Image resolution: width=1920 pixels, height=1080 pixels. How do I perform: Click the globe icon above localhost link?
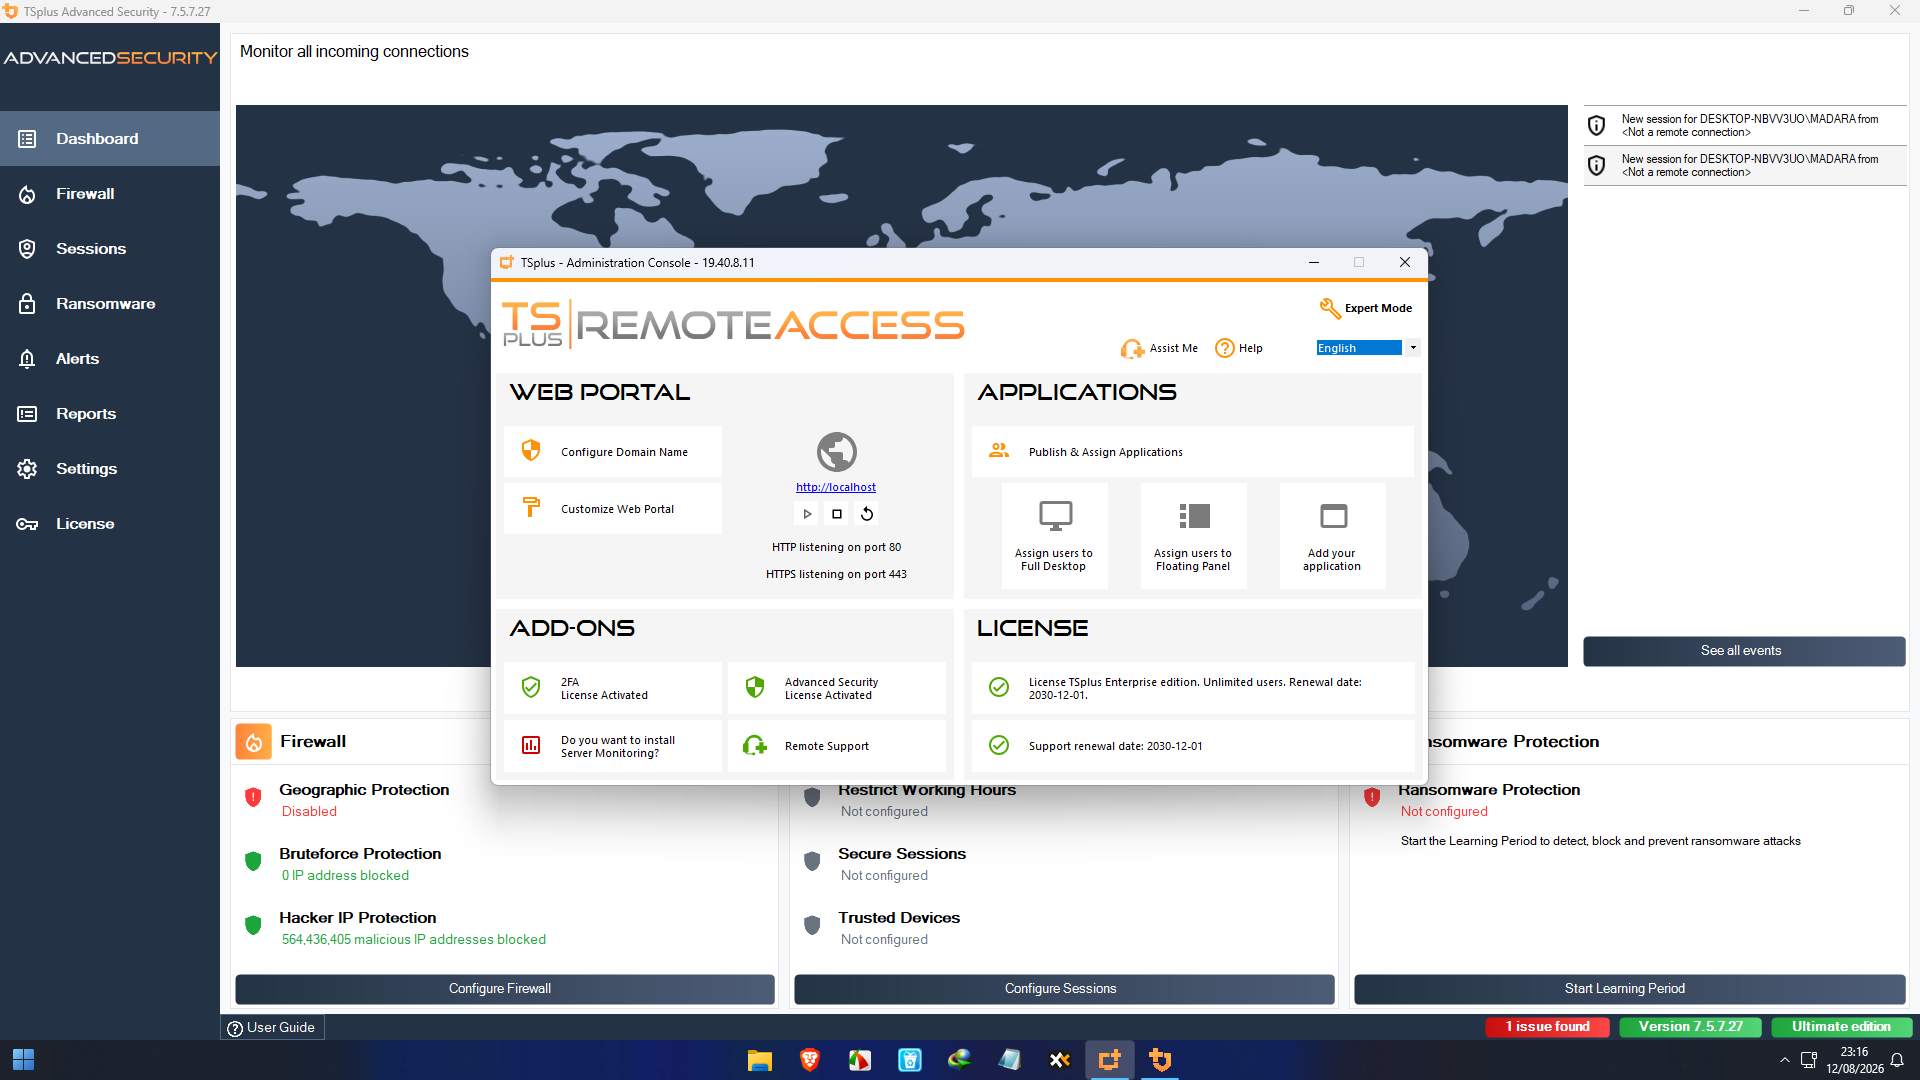837,452
